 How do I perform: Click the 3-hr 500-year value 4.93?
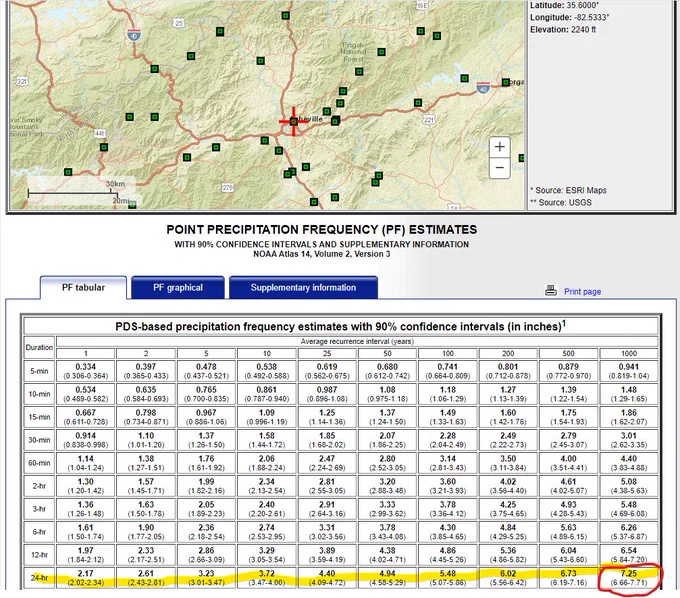click(x=569, y=505)
